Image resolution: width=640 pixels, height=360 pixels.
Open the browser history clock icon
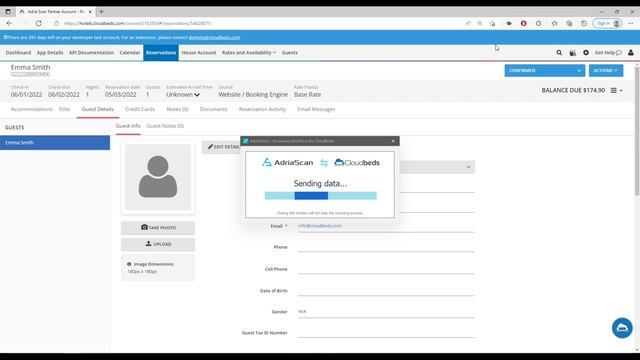click(584, 23)
